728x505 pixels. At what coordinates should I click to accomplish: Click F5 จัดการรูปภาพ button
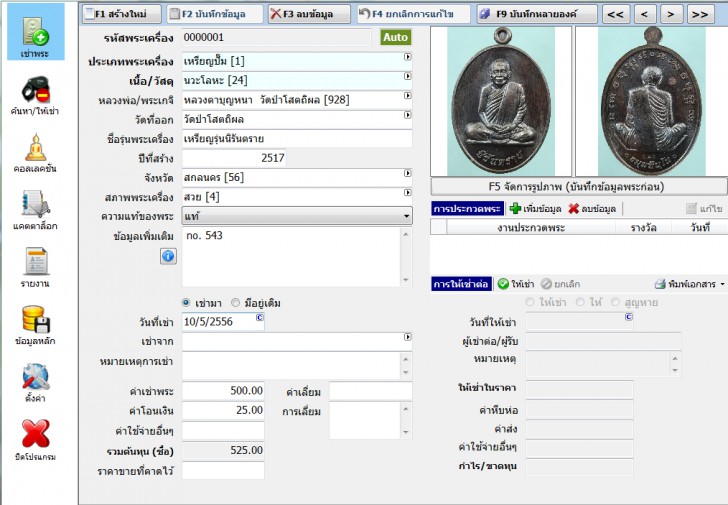(x=579, y=187)
